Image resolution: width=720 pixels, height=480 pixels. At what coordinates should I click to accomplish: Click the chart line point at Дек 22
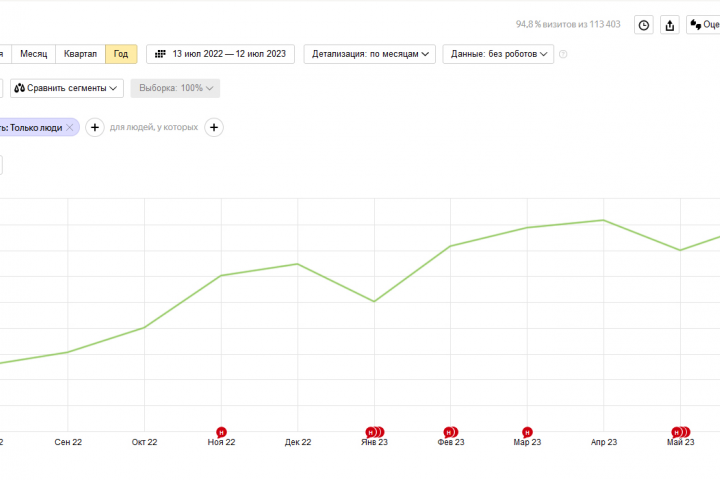[x=298, y=264]
